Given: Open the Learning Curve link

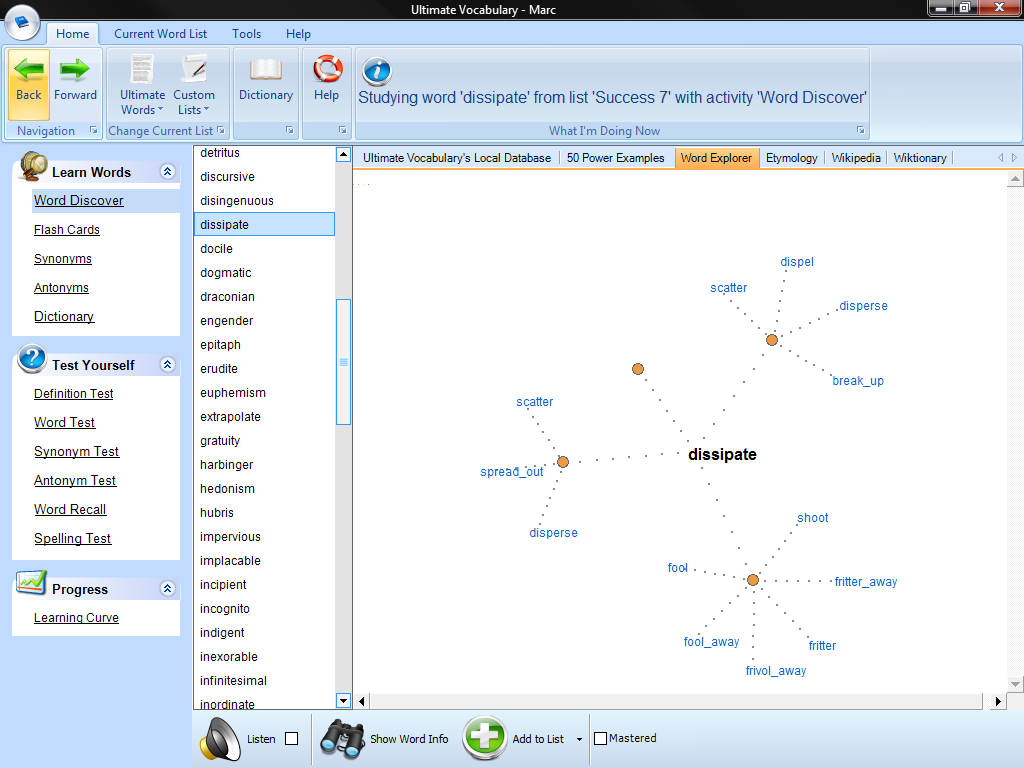Looking at the screenshot, I should 76,618.
